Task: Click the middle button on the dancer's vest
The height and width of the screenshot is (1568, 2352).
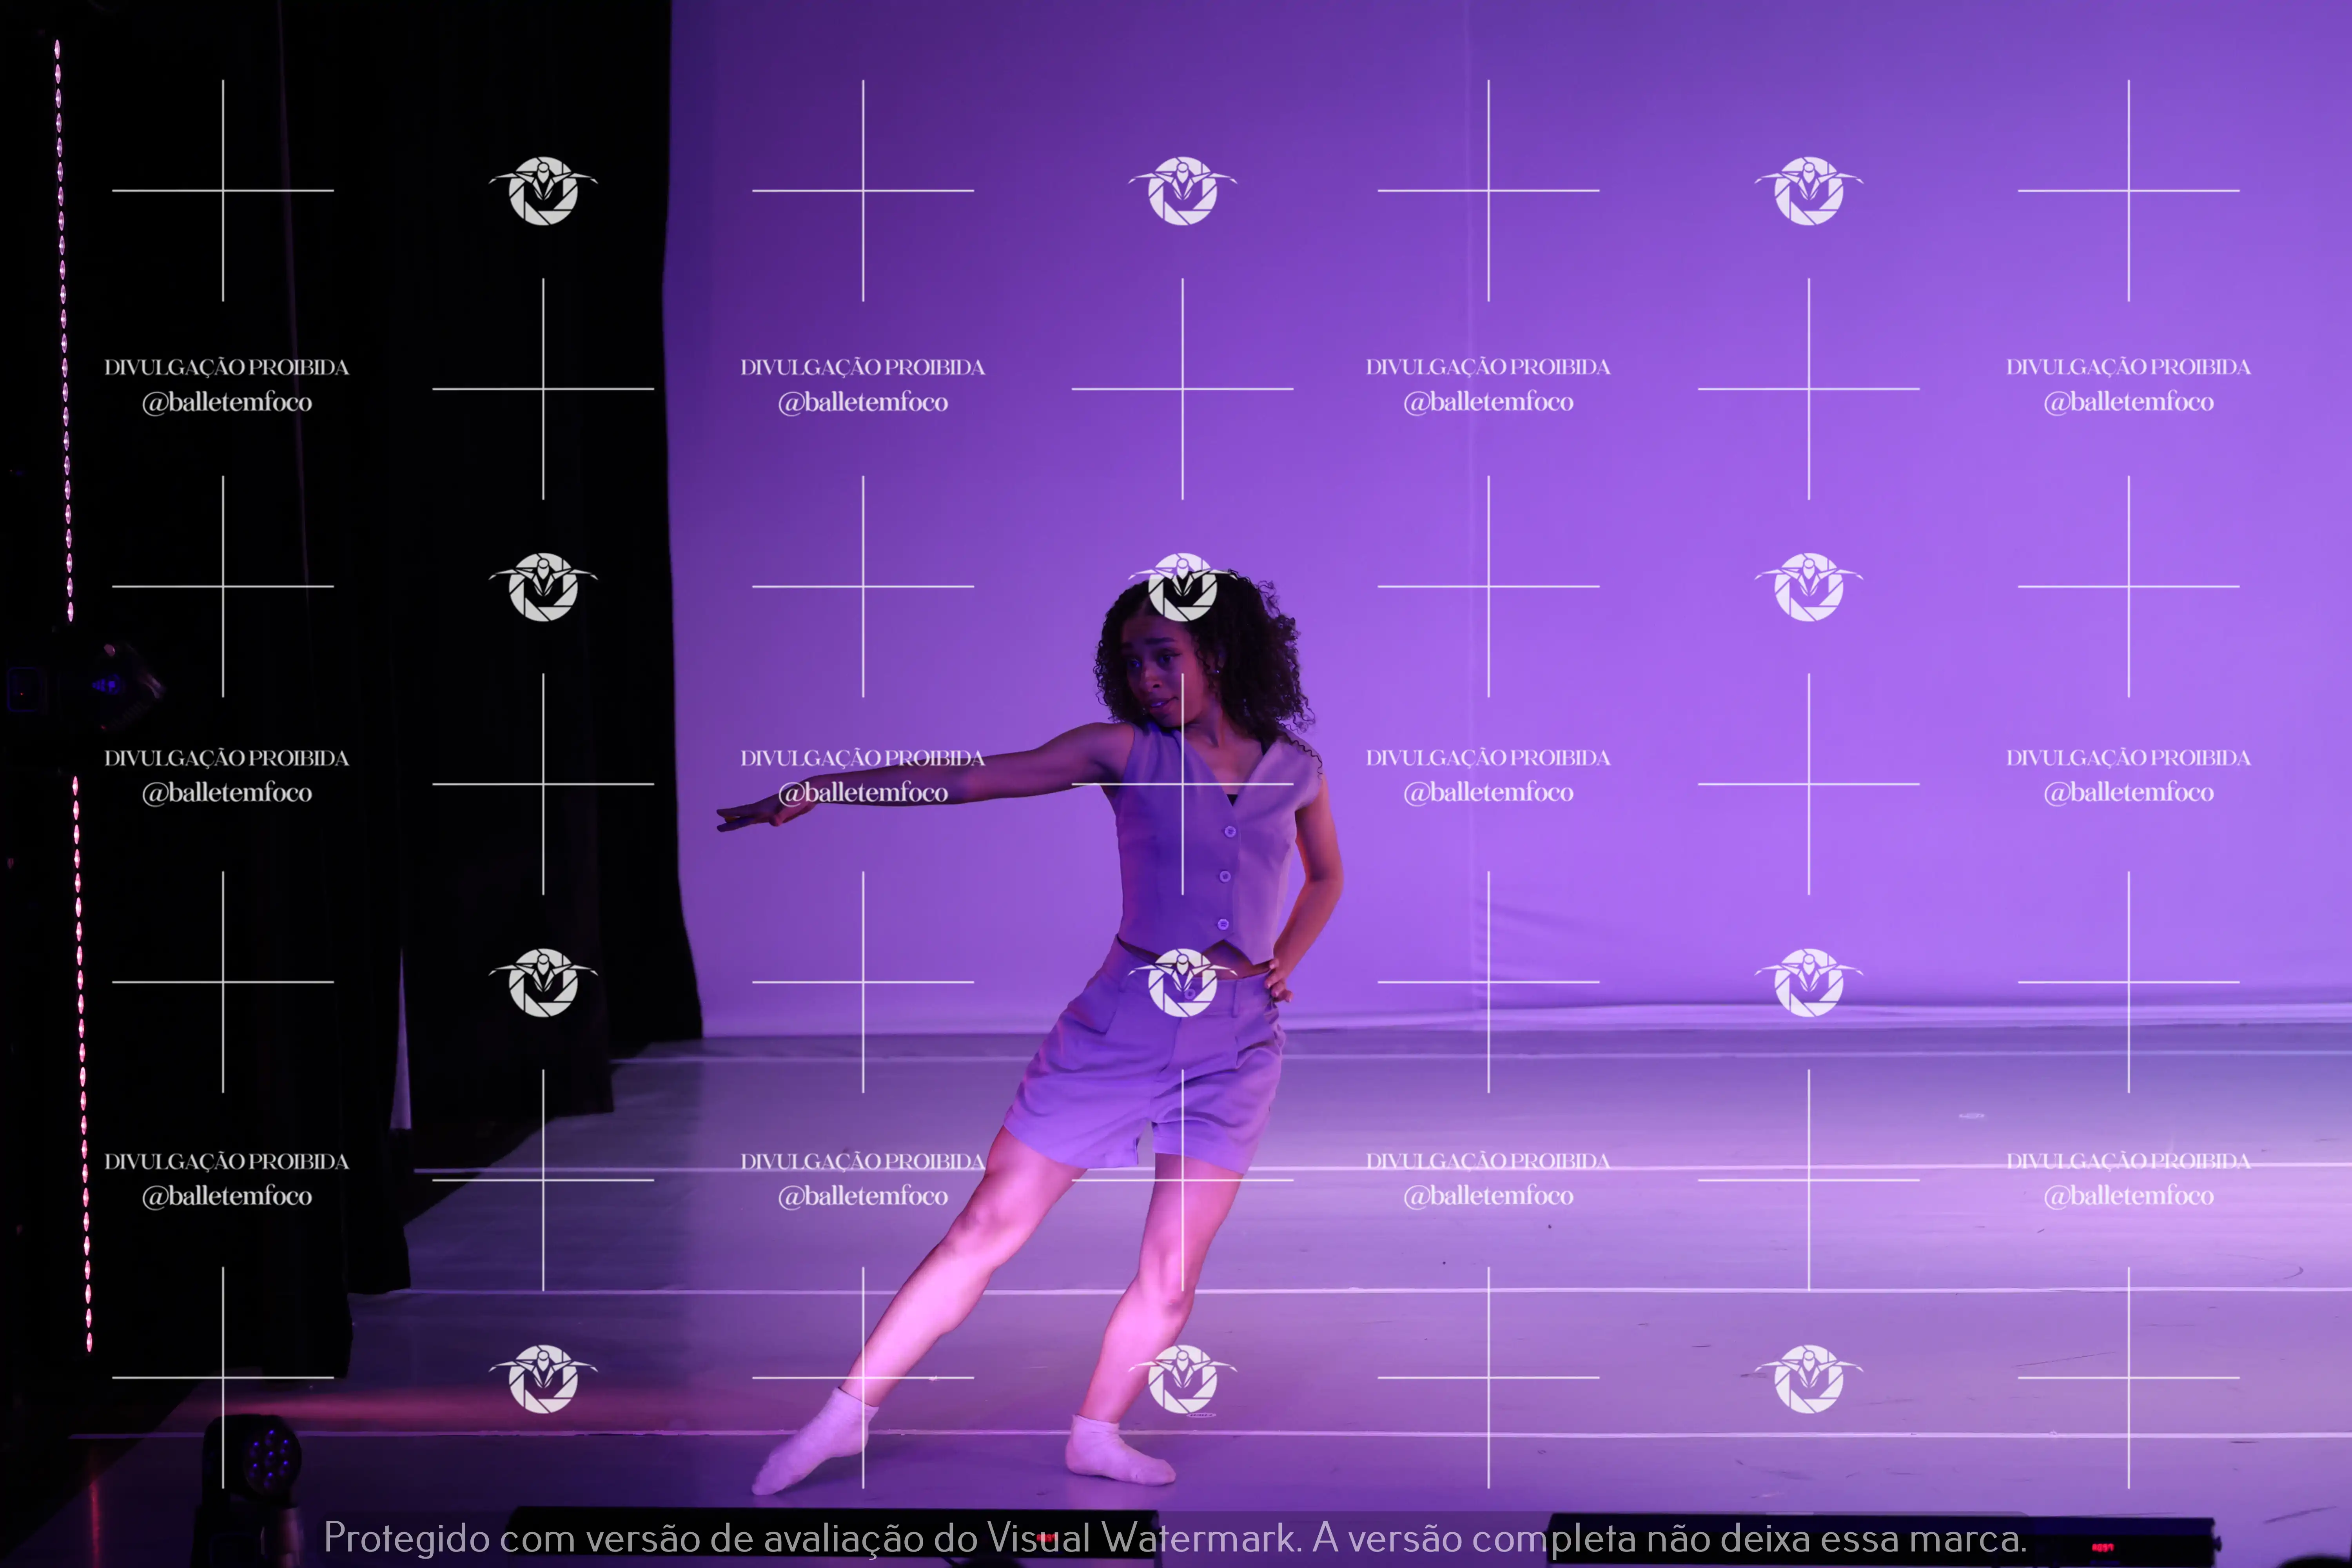Action: pos(1225,877)
